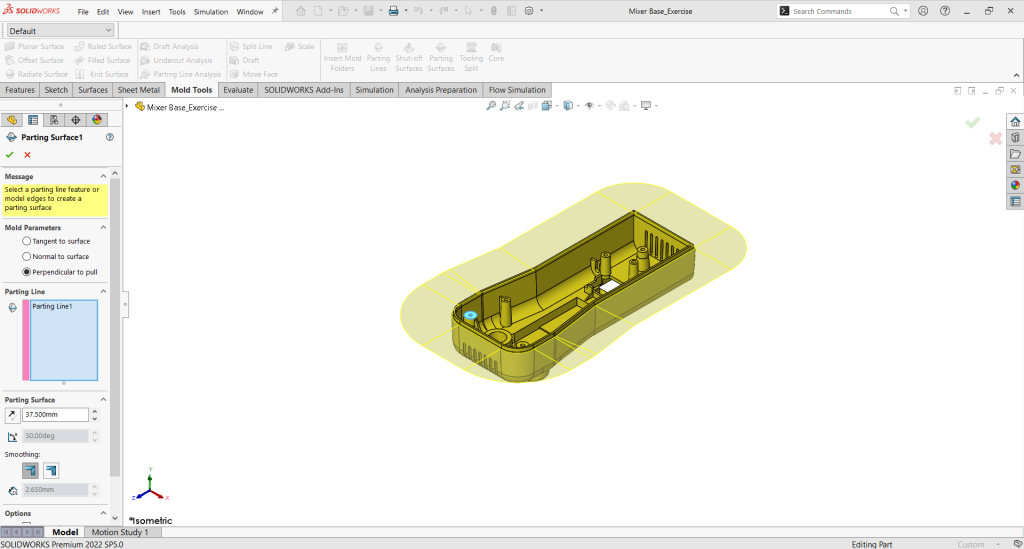Select the Tangent to surface option
The width and height of the screenshot is (1024, 549).
pyautogui.click(x=26, y=241)
